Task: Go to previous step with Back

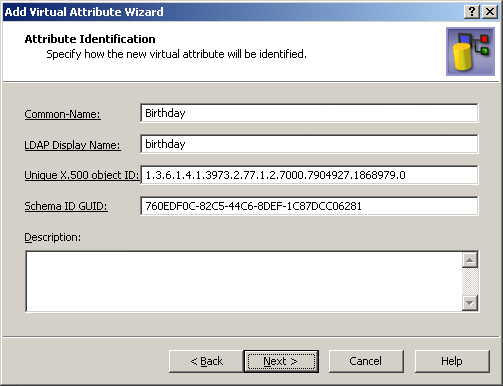Action: pyautogui.click(x=206, y=361)
